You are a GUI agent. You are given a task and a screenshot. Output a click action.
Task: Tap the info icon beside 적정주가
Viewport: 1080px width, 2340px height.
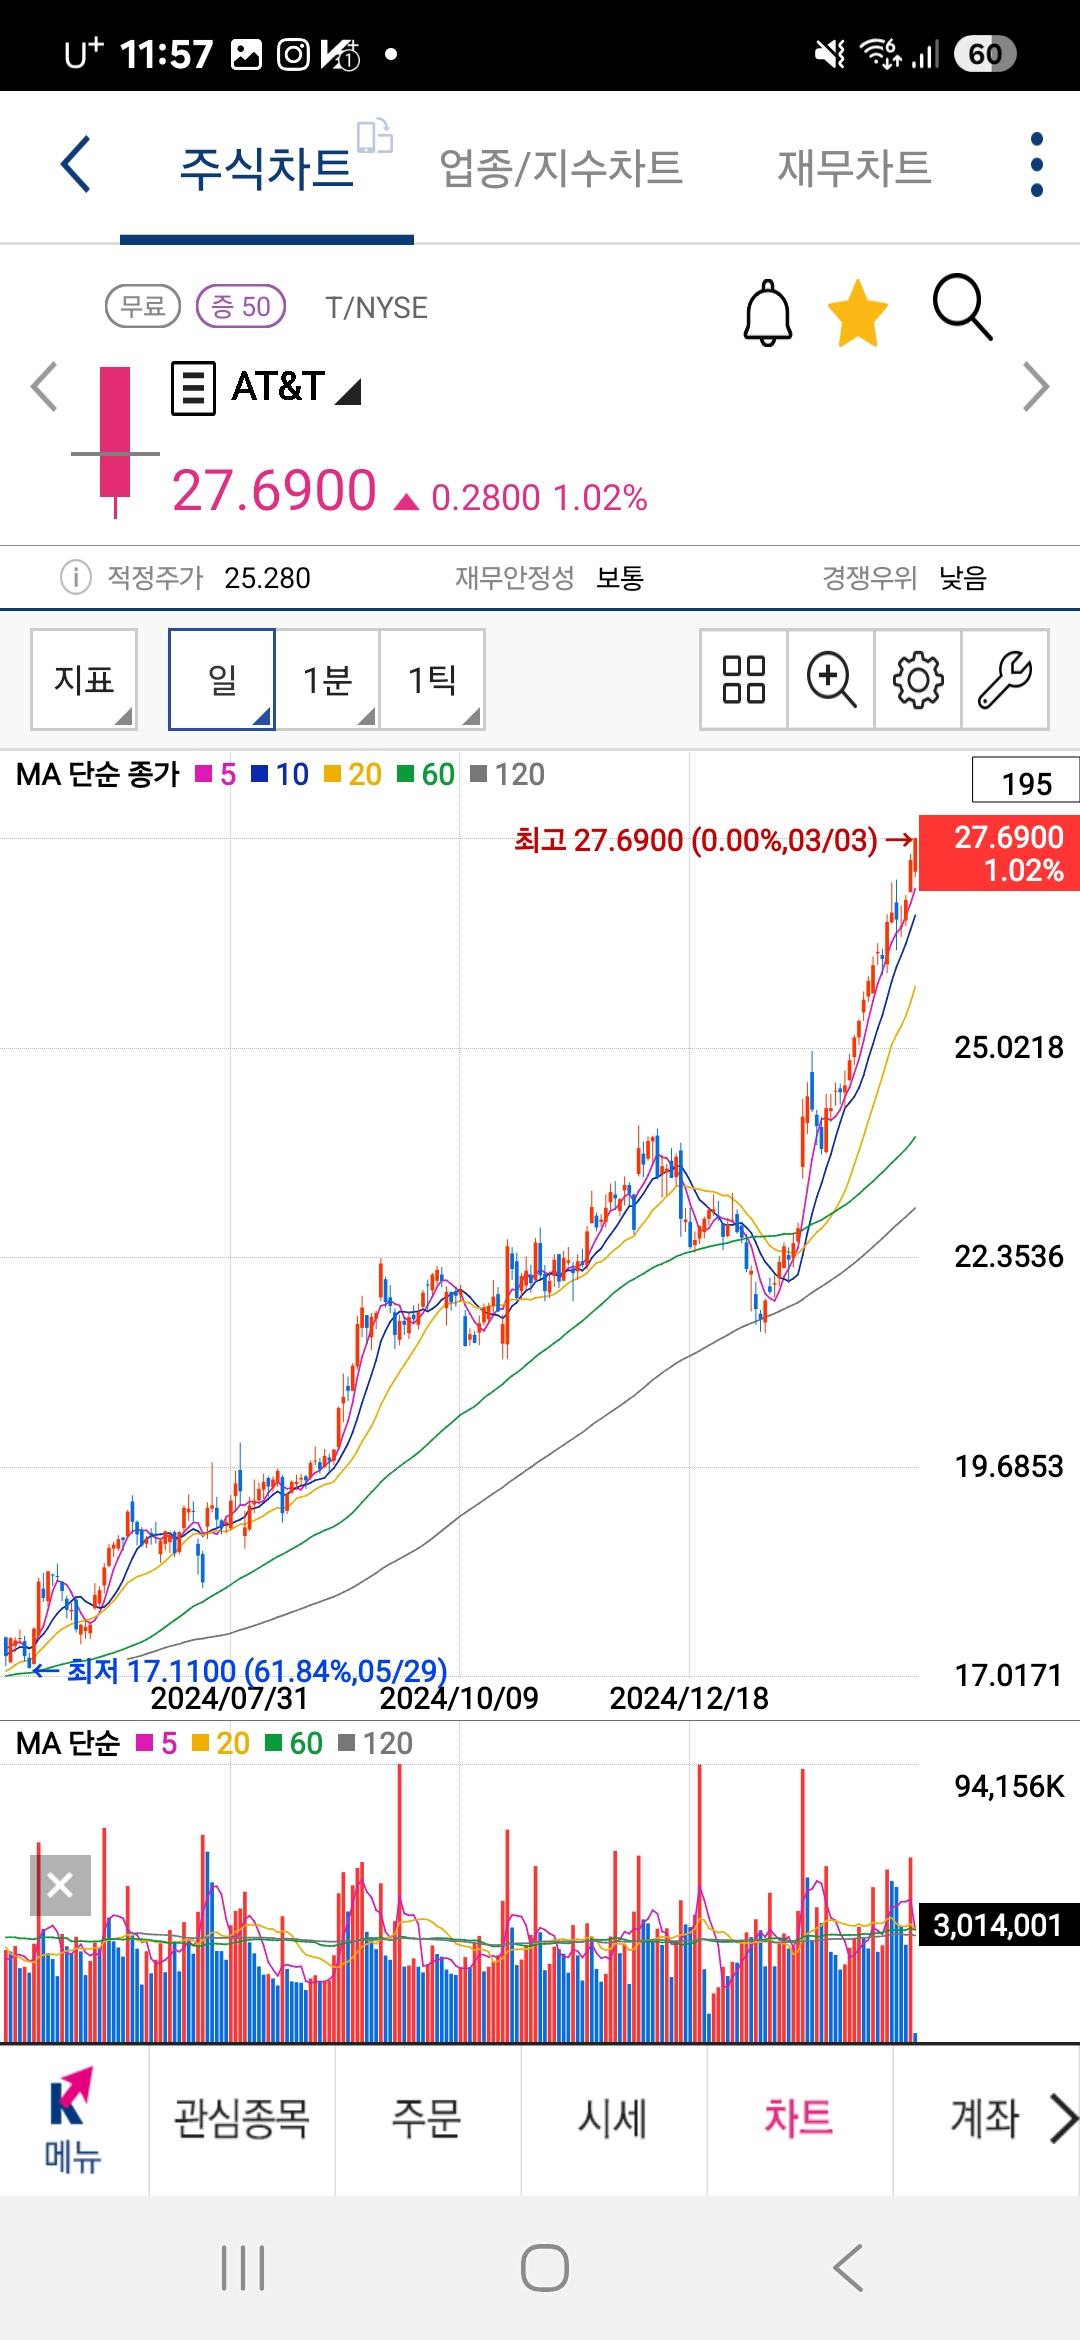[76, 577]
